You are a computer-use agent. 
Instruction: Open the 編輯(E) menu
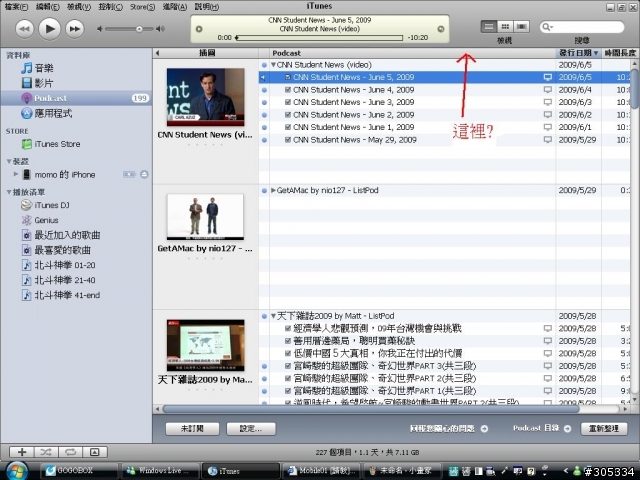point(47,7)
